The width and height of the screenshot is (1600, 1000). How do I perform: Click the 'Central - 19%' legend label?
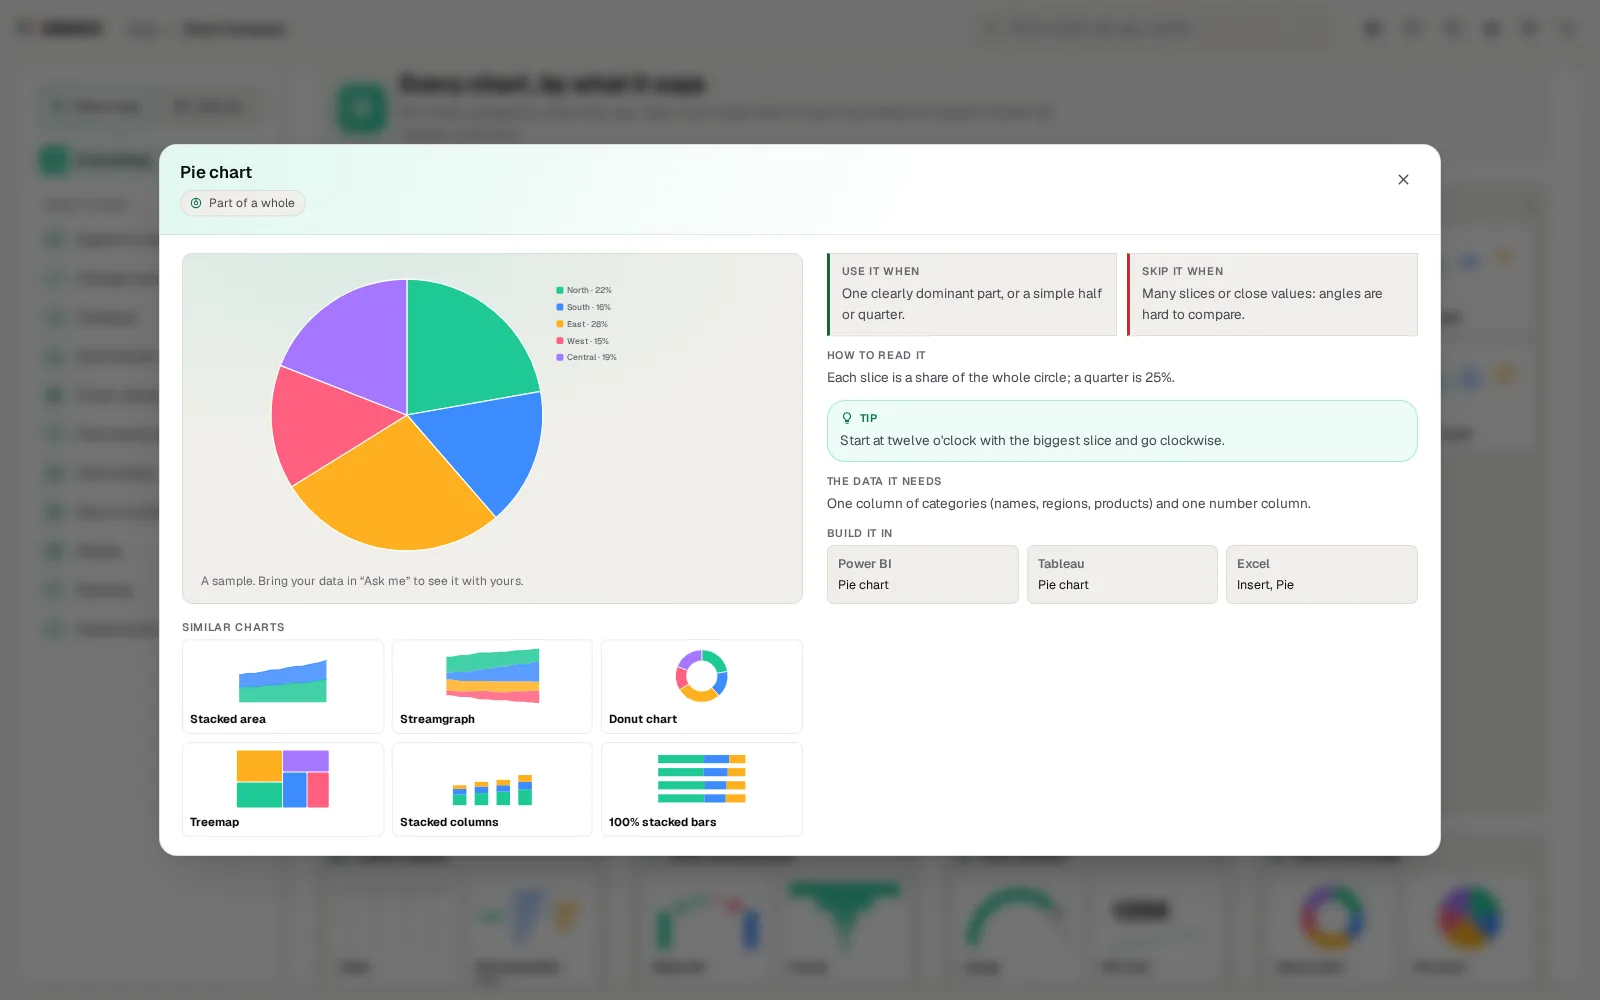pyautogui.click(x=592, y=357)
